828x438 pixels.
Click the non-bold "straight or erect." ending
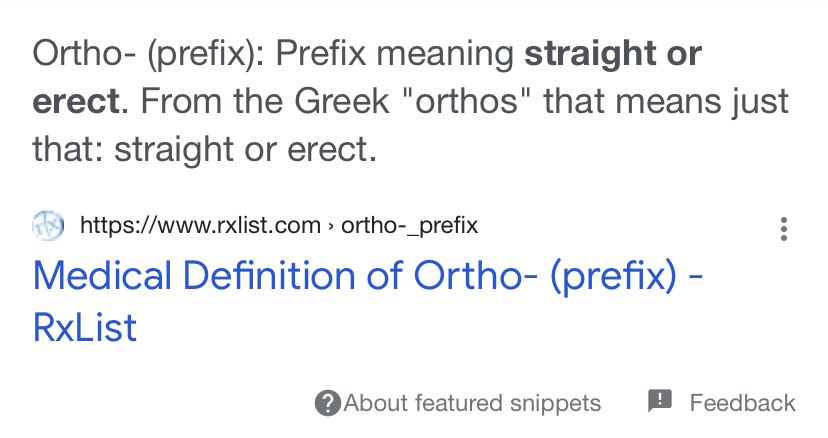click(246, 150)
